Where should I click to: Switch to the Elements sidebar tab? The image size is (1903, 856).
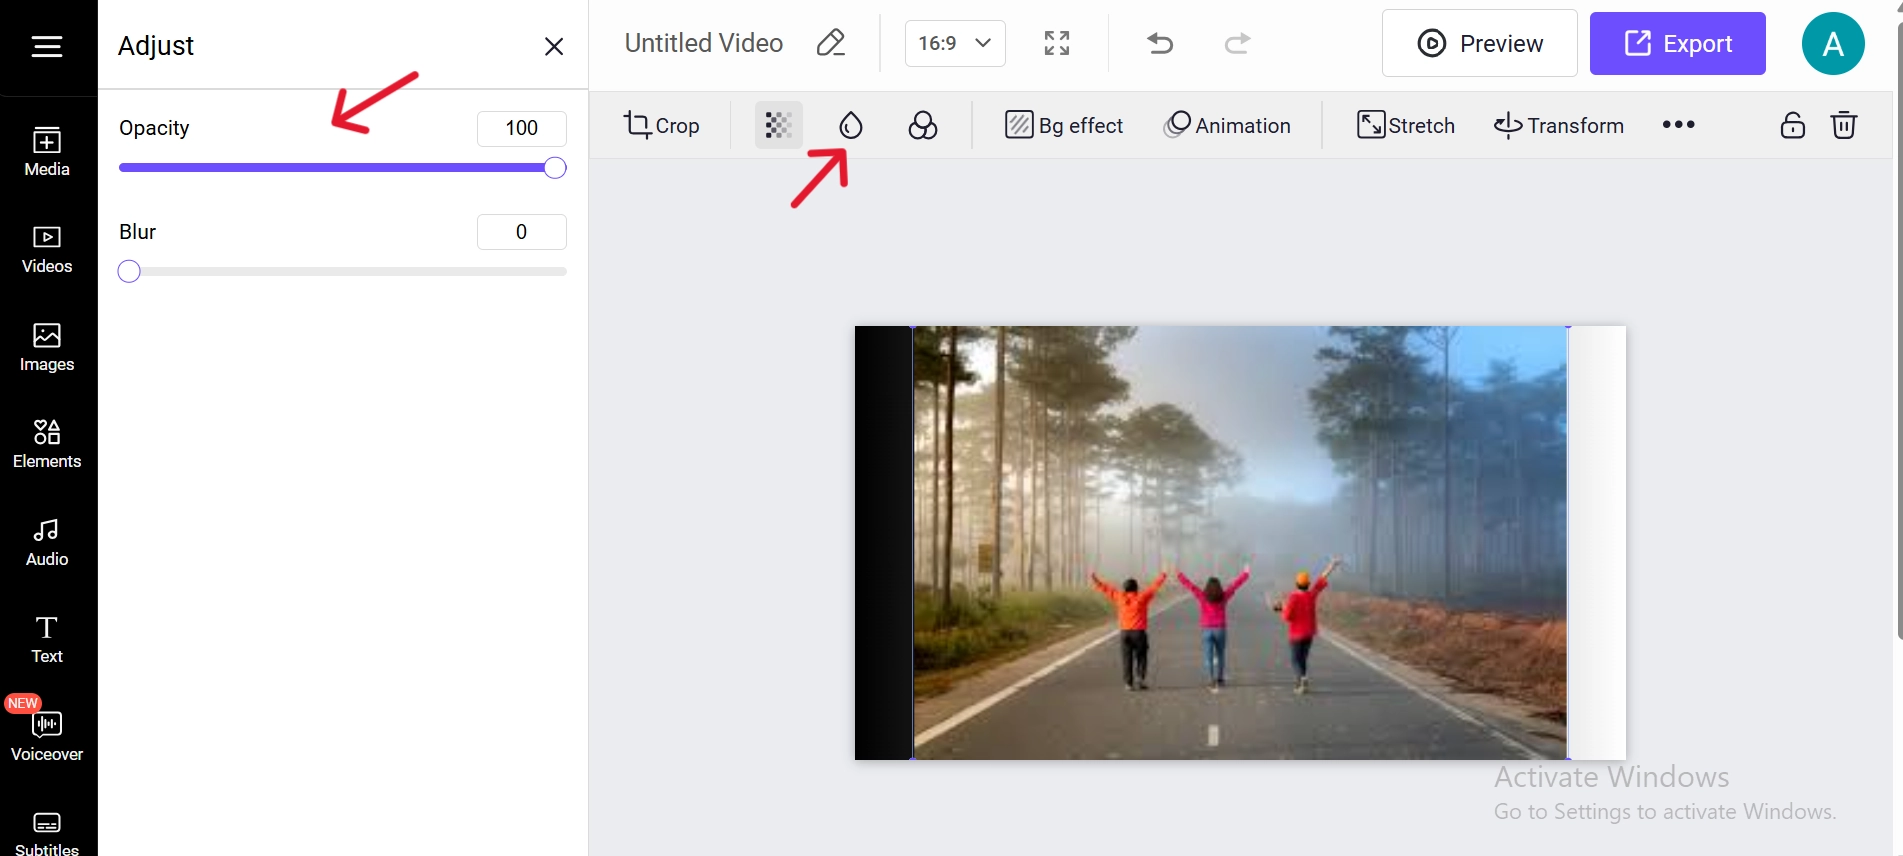[x=47, y=444]
